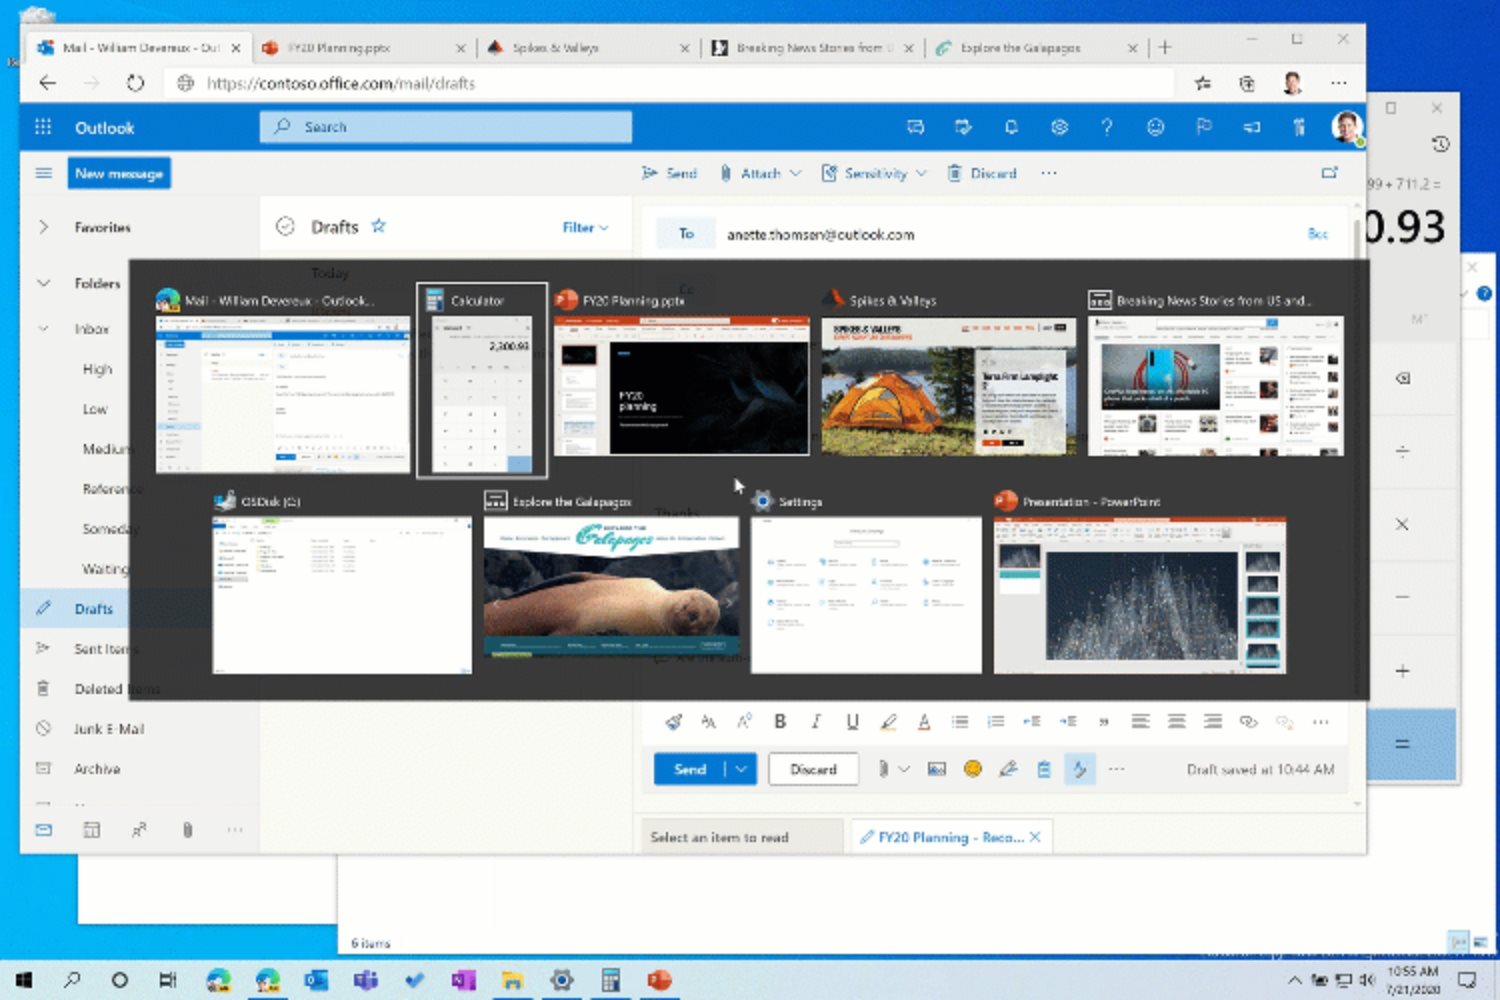The height and width of the screenshot is (1000, 1500).
Task: Open the Outlook app launcher grid
Action: [x=43, y=127]
